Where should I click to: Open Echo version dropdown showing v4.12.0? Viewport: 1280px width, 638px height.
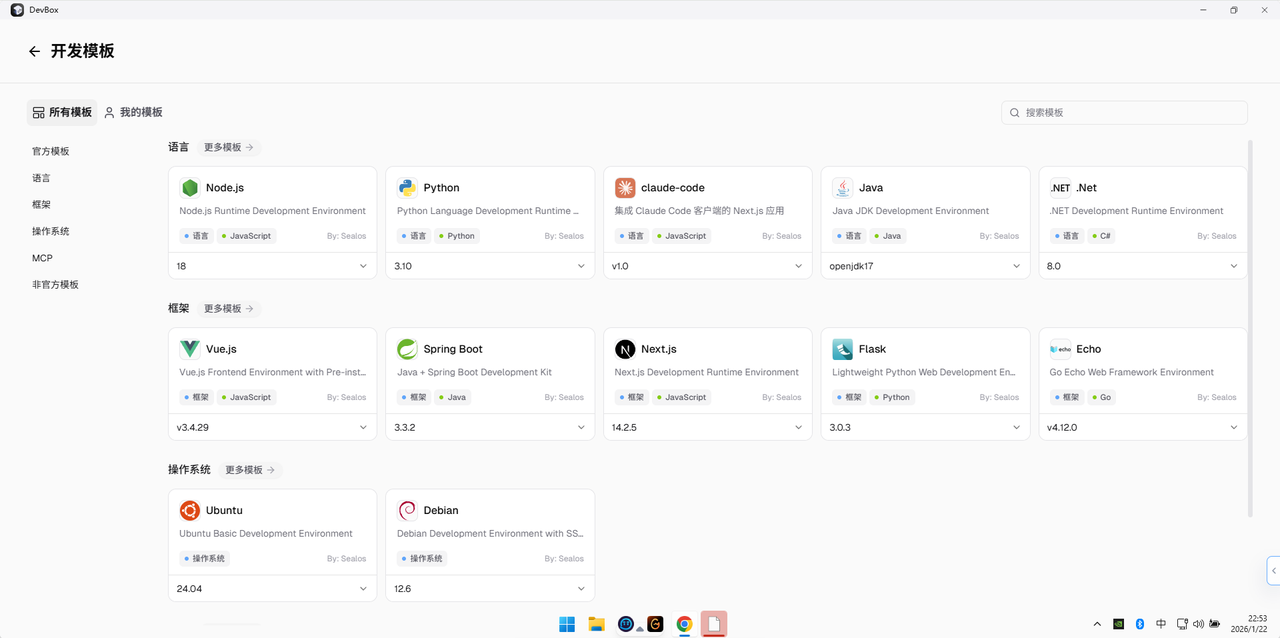point(1143,427)
